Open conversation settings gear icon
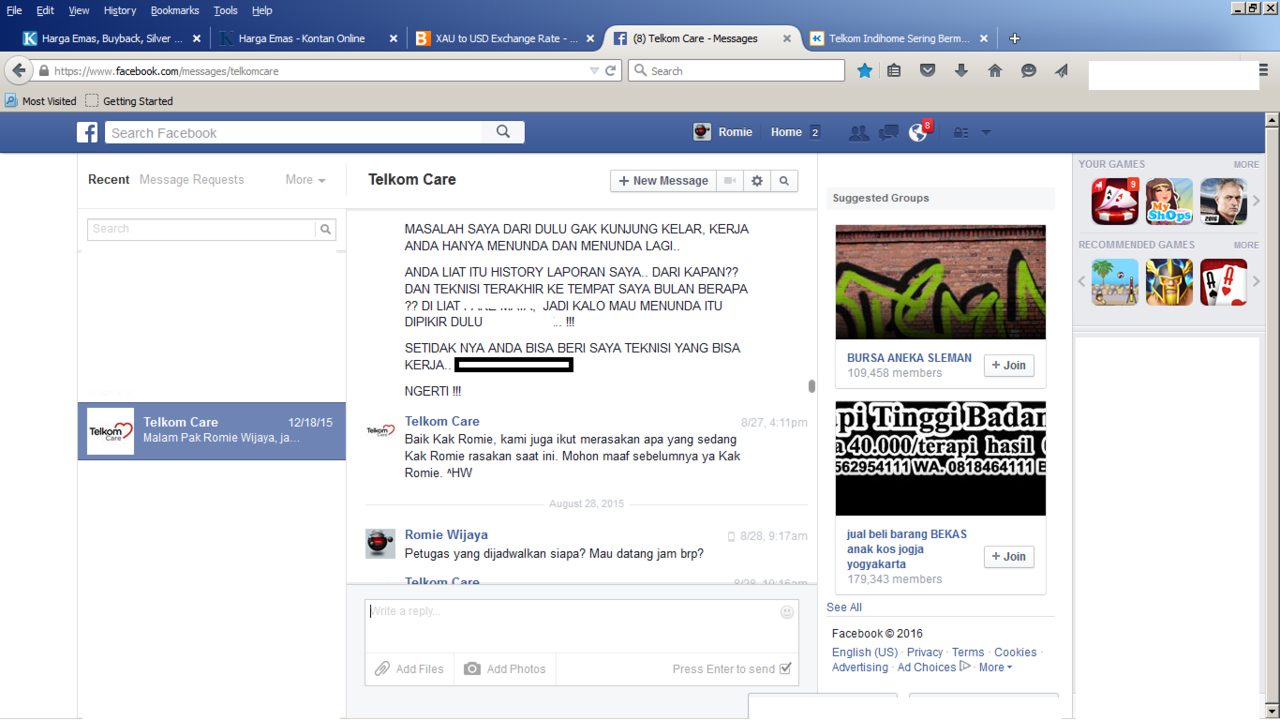This screenshot has height=720, width=1280. coord(757,181)
